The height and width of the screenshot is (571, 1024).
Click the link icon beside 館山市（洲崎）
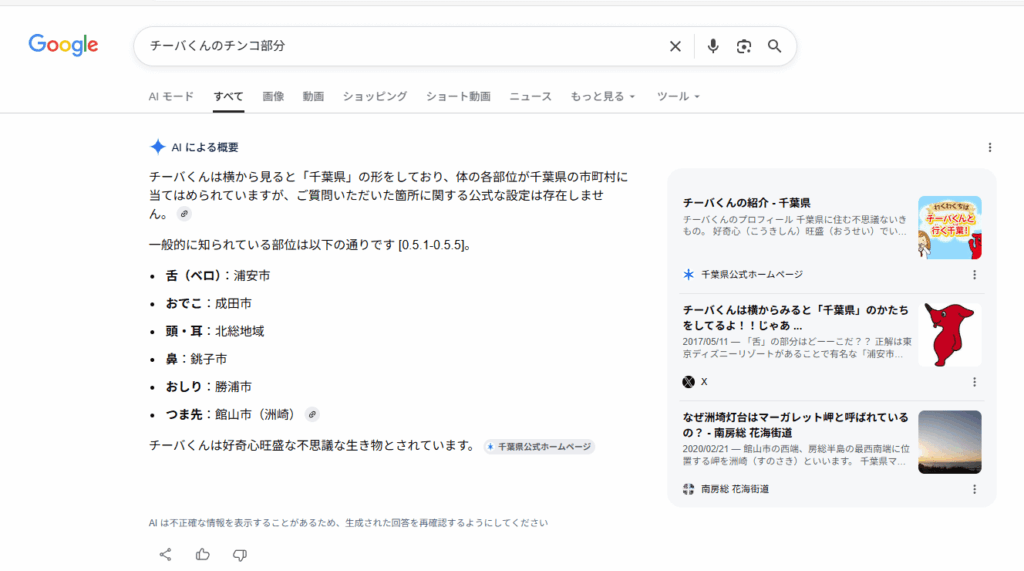312,414
